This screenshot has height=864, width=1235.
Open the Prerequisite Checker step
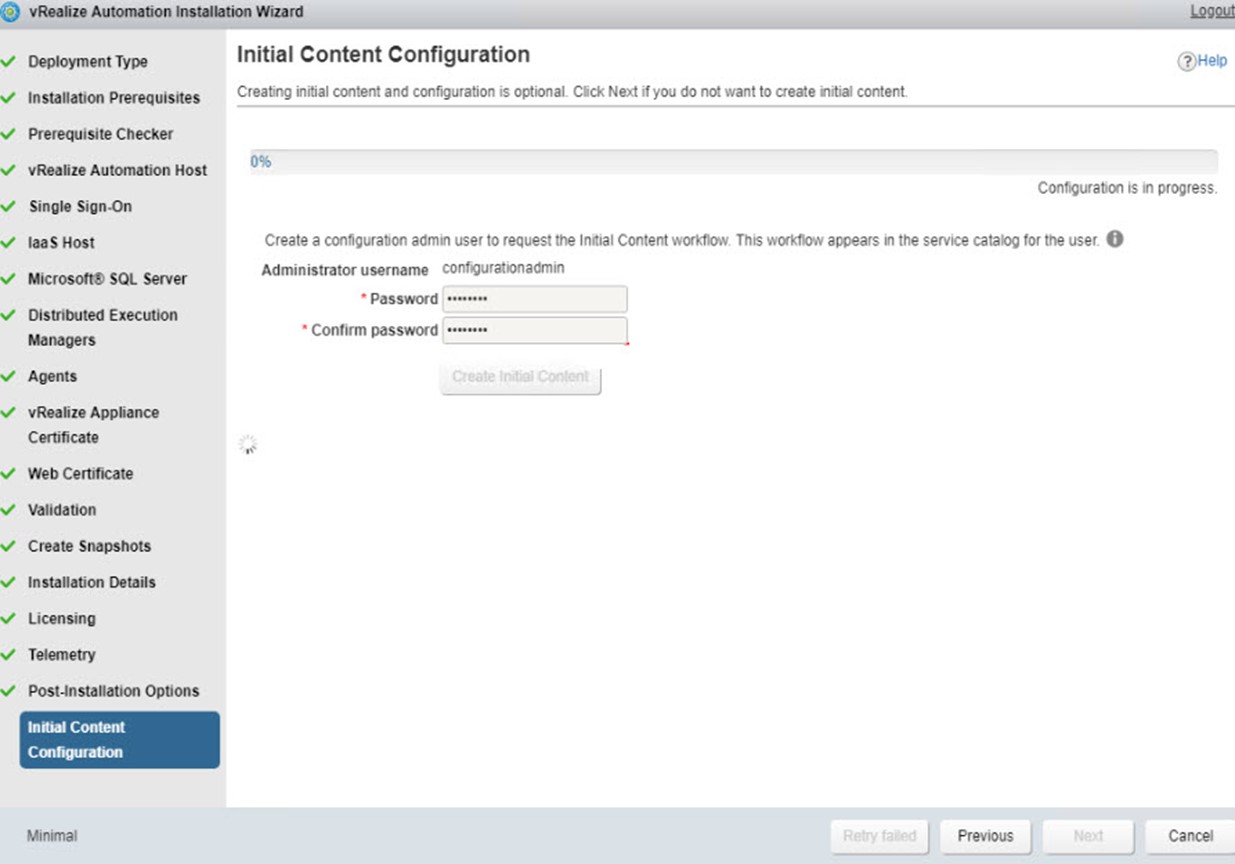point(100,134)
